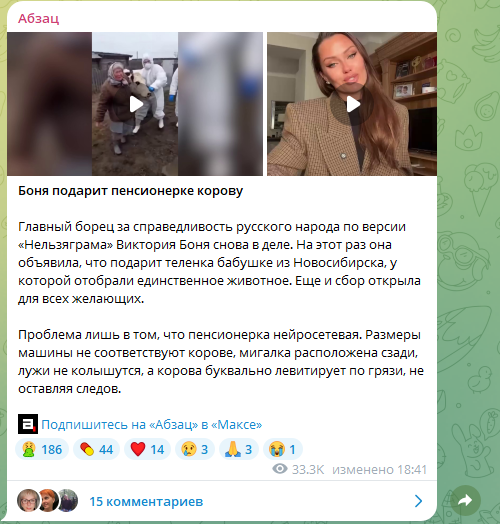Screen dimensions: 500x524
Task: Play the left video with the elderly woman
Action: point(135,104)
